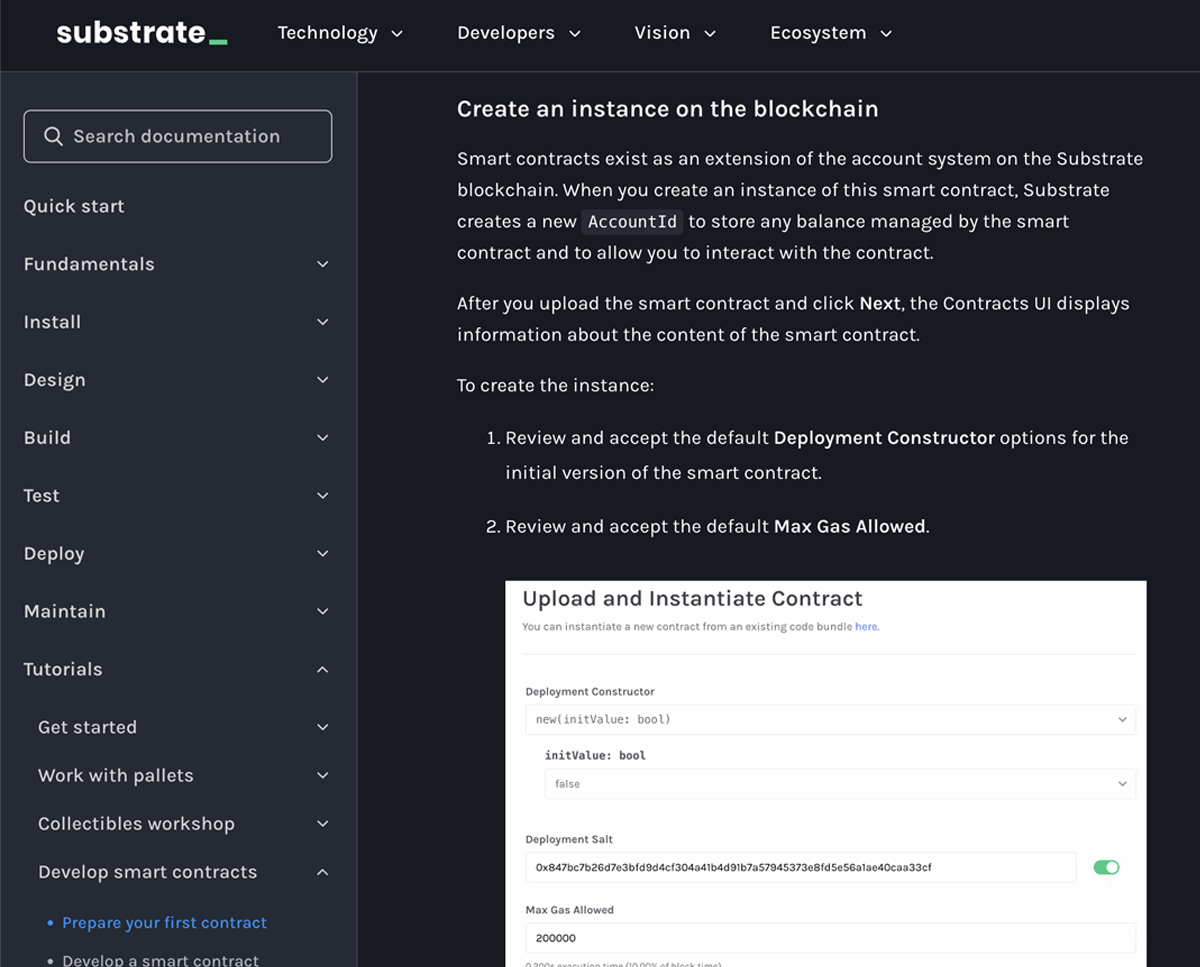Open the Quick start page
The width and height of the screenshot is (1200, 967).
tap(74, 206)
